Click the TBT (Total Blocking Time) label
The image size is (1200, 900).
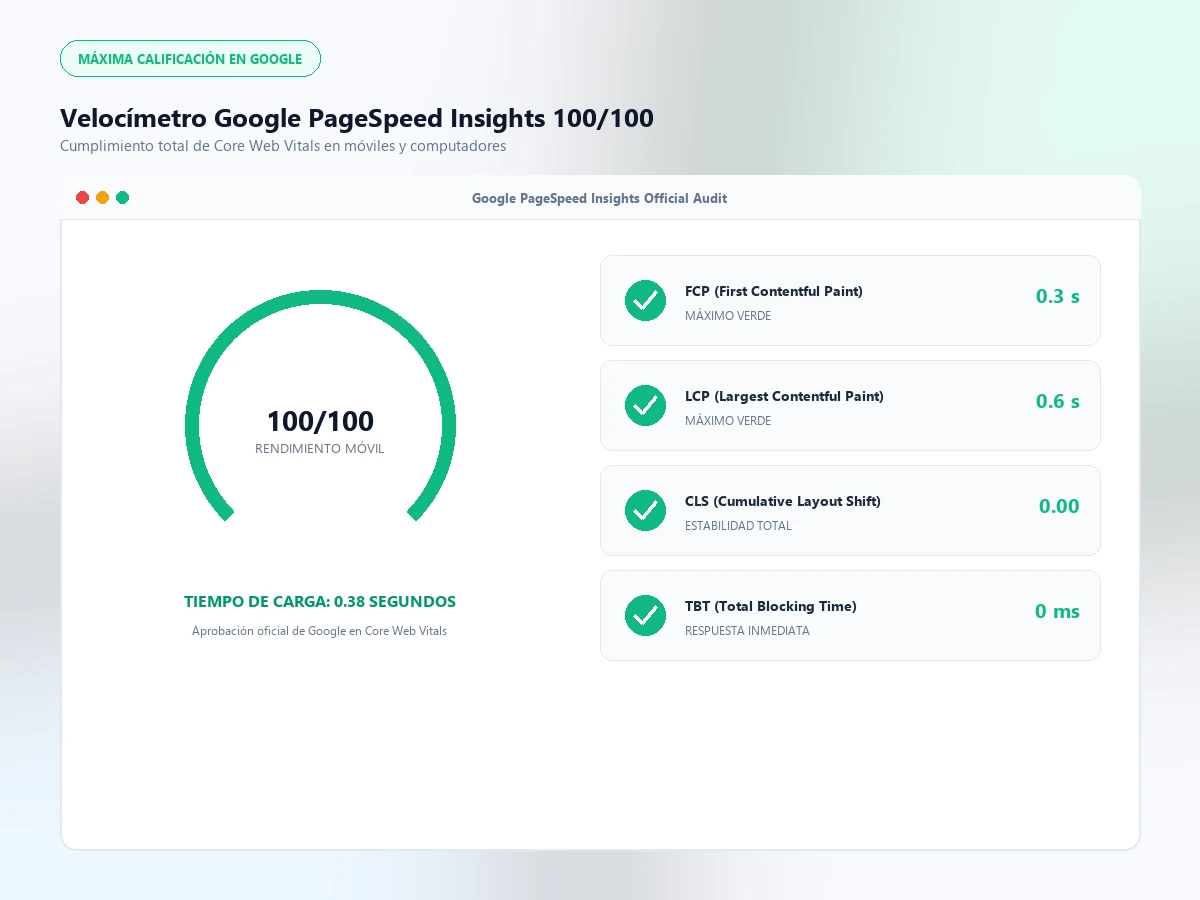point(771,606)
